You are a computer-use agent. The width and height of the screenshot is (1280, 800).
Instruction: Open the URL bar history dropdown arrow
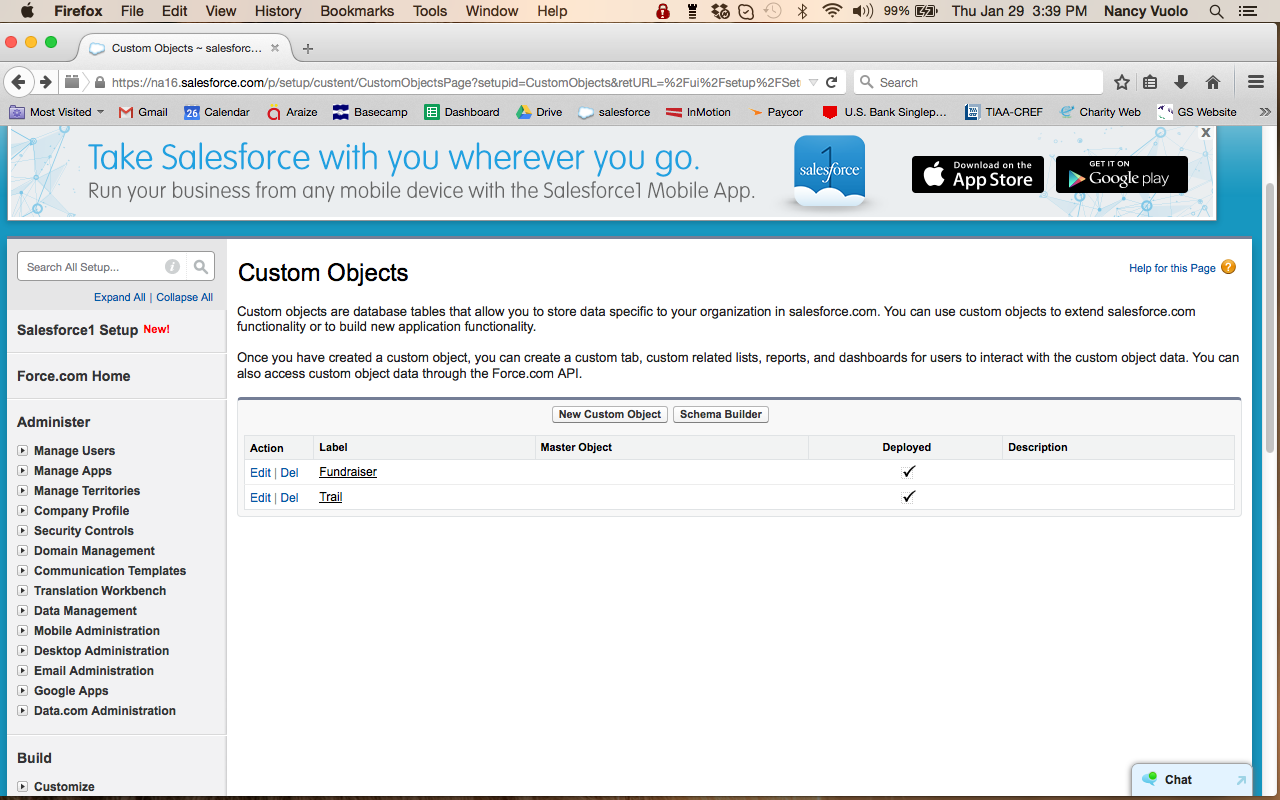(813, 82)
